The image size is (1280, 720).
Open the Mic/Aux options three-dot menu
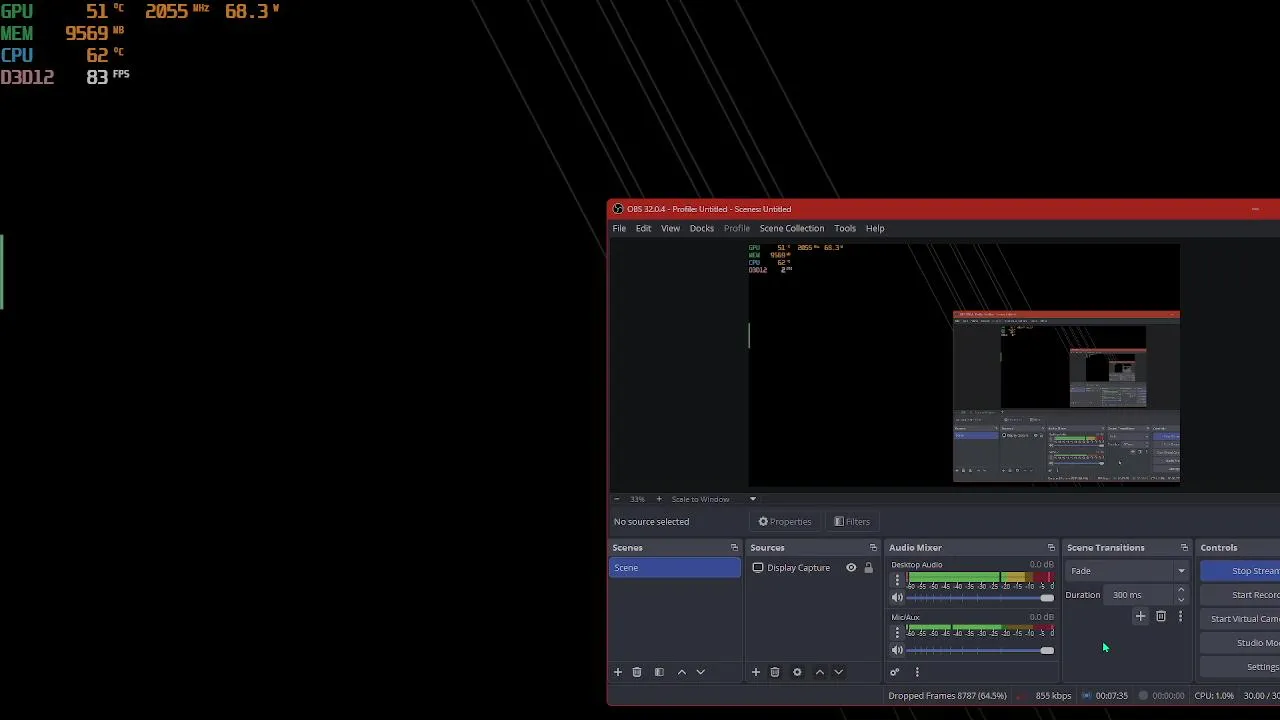[x=897, y=632]
